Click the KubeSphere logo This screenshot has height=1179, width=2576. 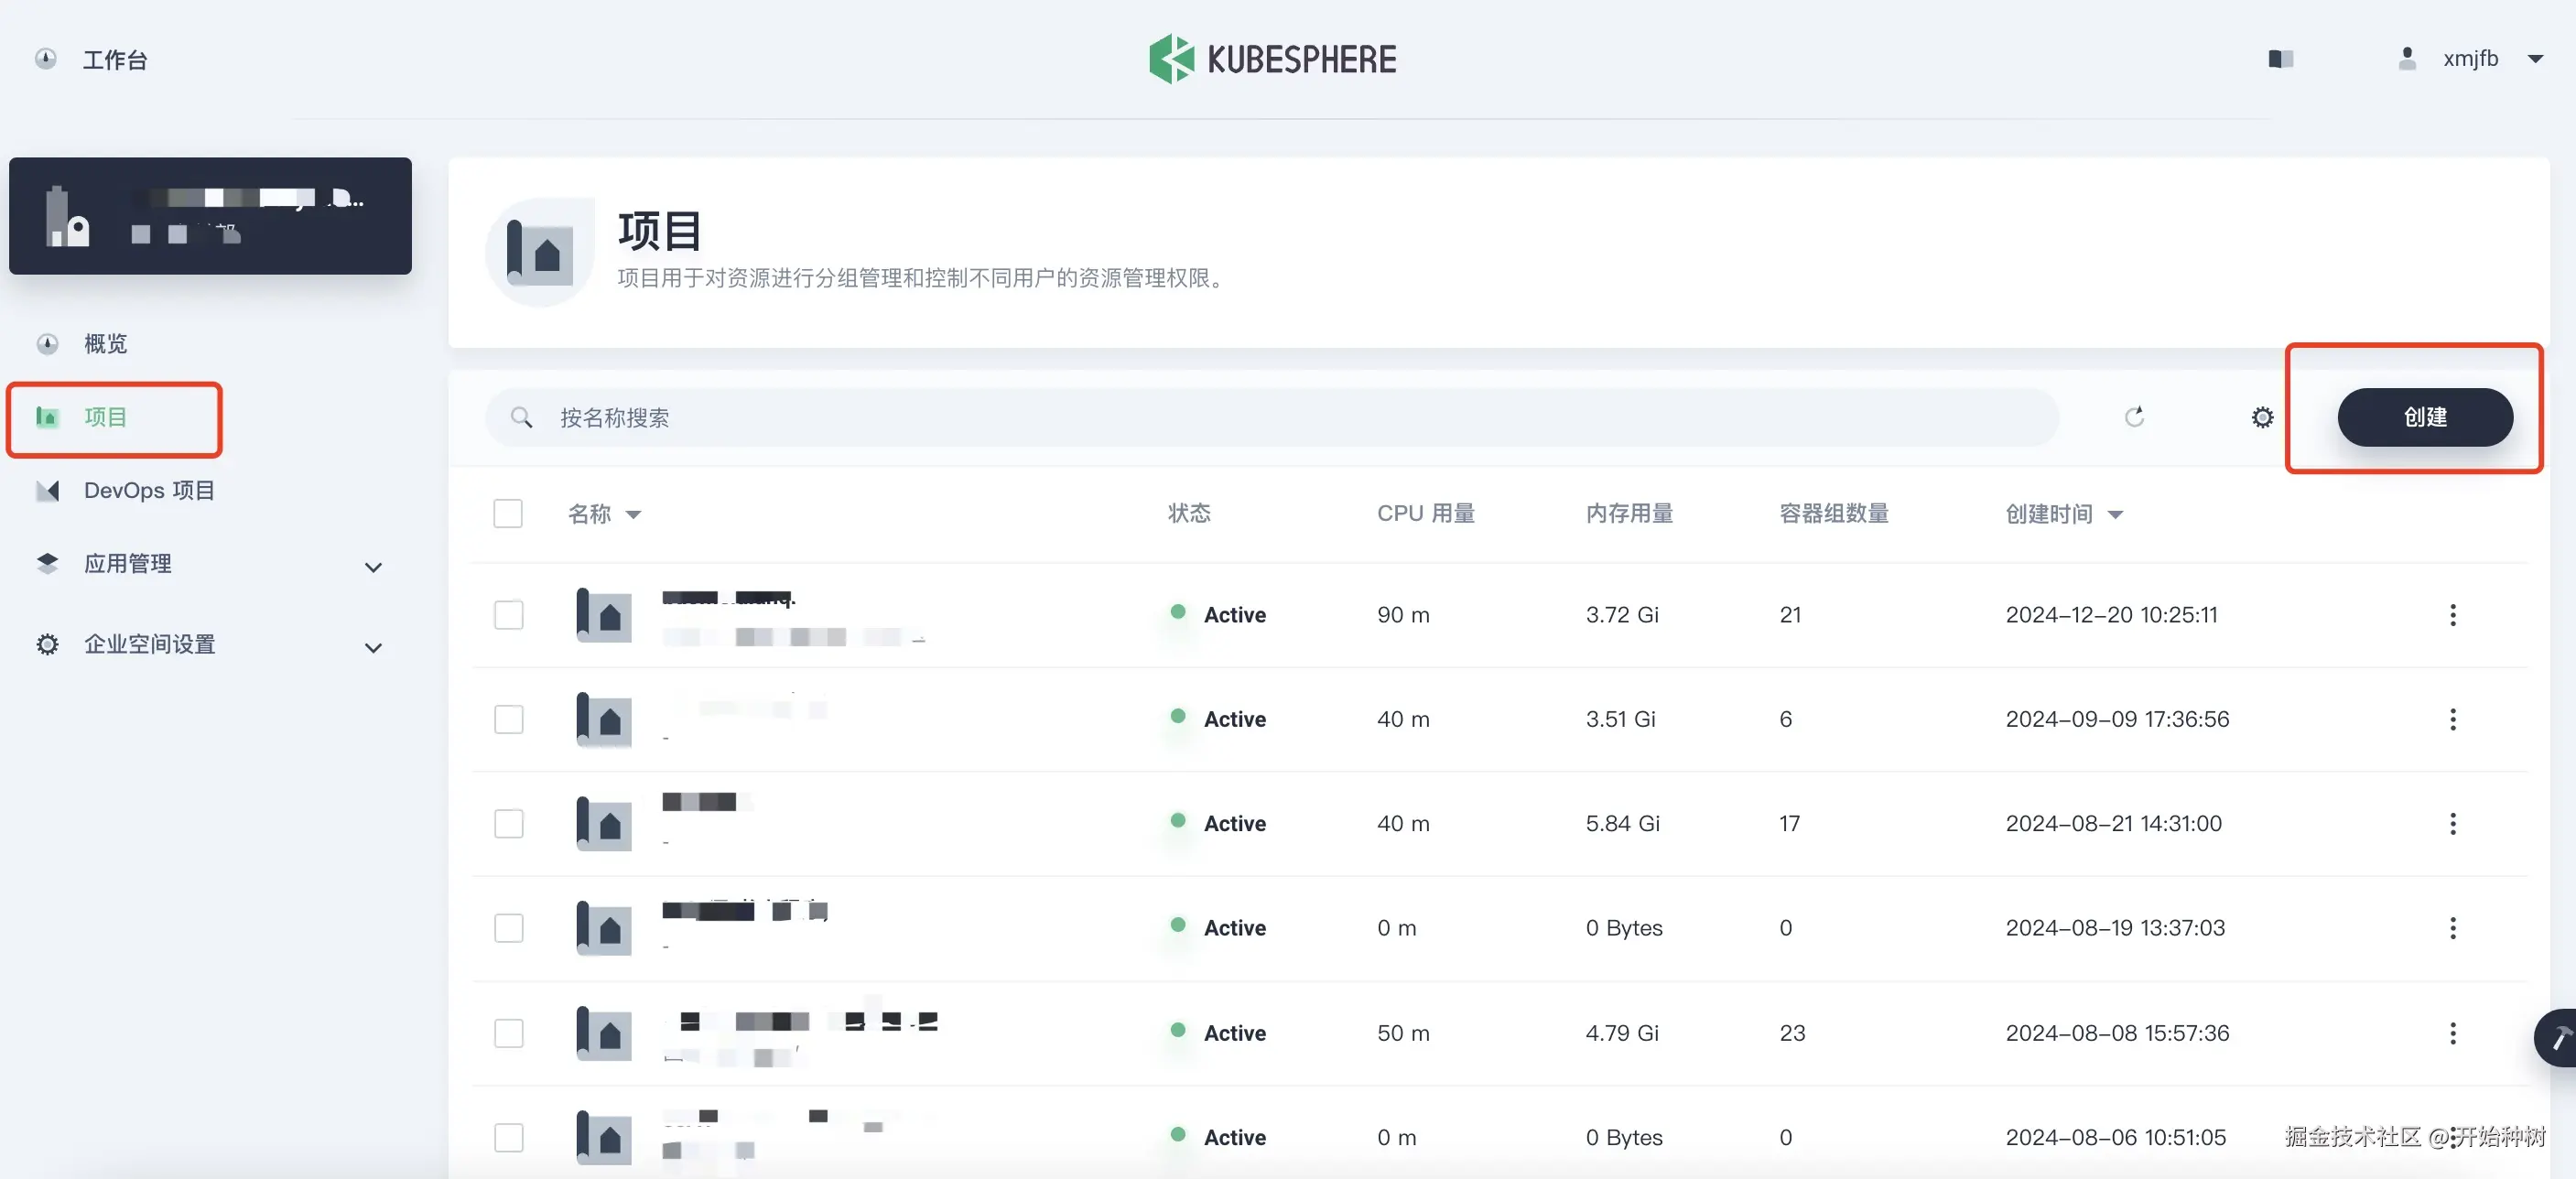click(1272, 59)
